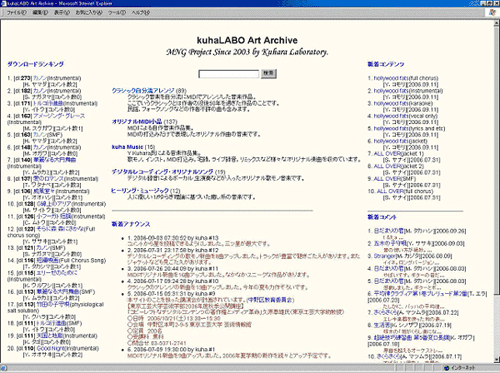Click the 新着コンテンツ heading
This screenshot has height=373, width=500.
(x=386, y=64)
